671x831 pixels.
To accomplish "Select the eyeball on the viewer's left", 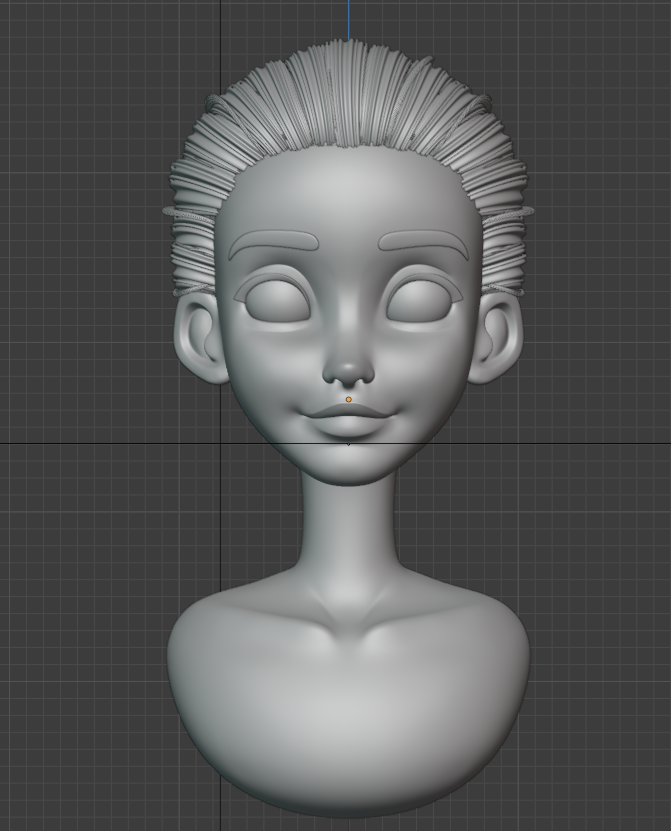I will click(278, 301).
